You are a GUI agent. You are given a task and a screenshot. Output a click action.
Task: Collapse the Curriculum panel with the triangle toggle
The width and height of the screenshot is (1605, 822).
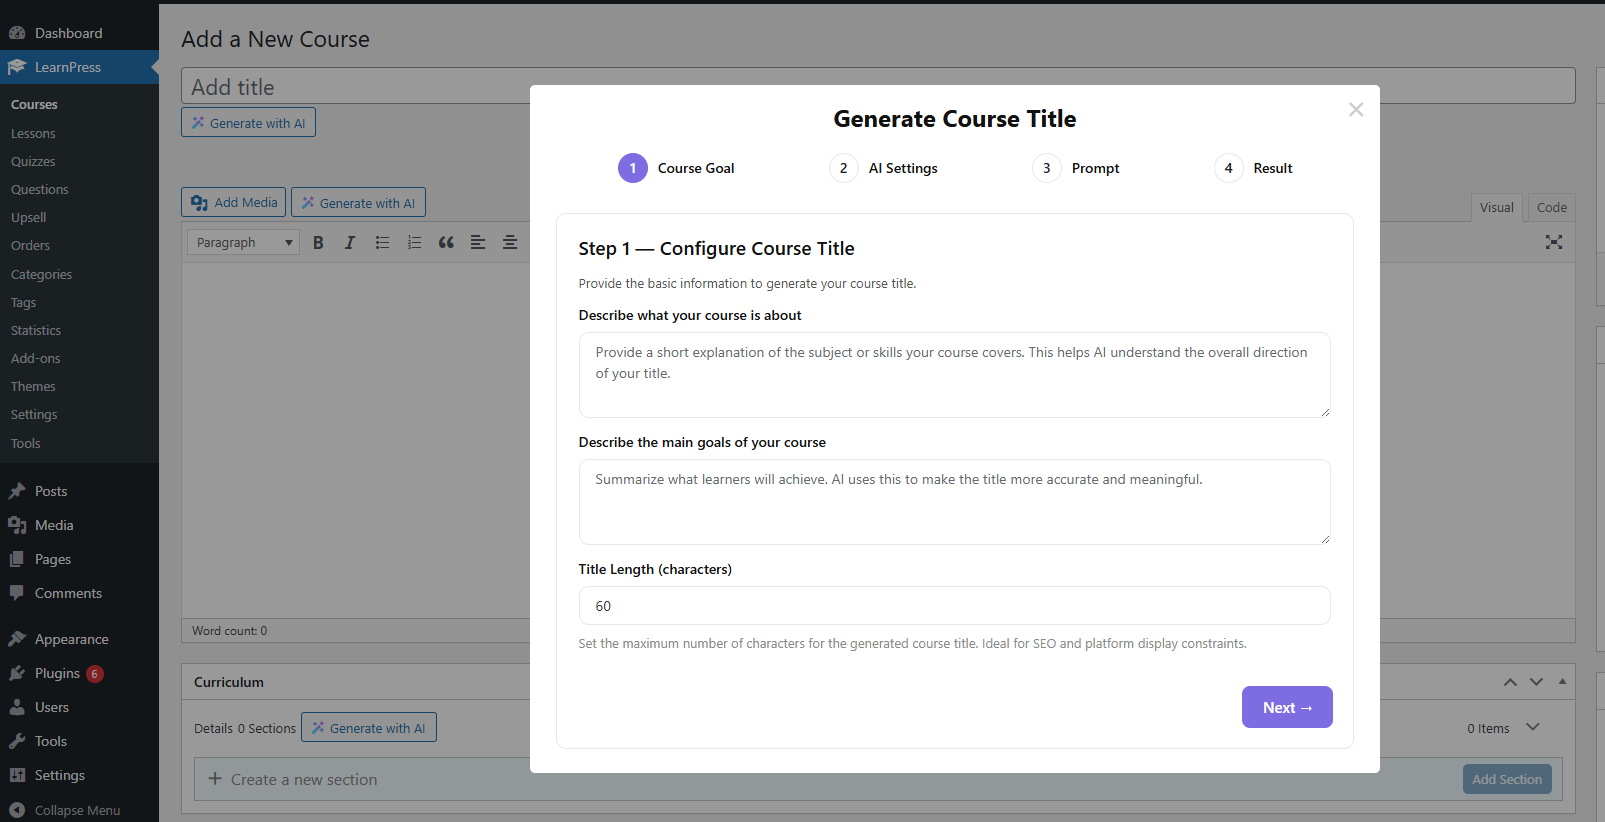[1562, 682]
